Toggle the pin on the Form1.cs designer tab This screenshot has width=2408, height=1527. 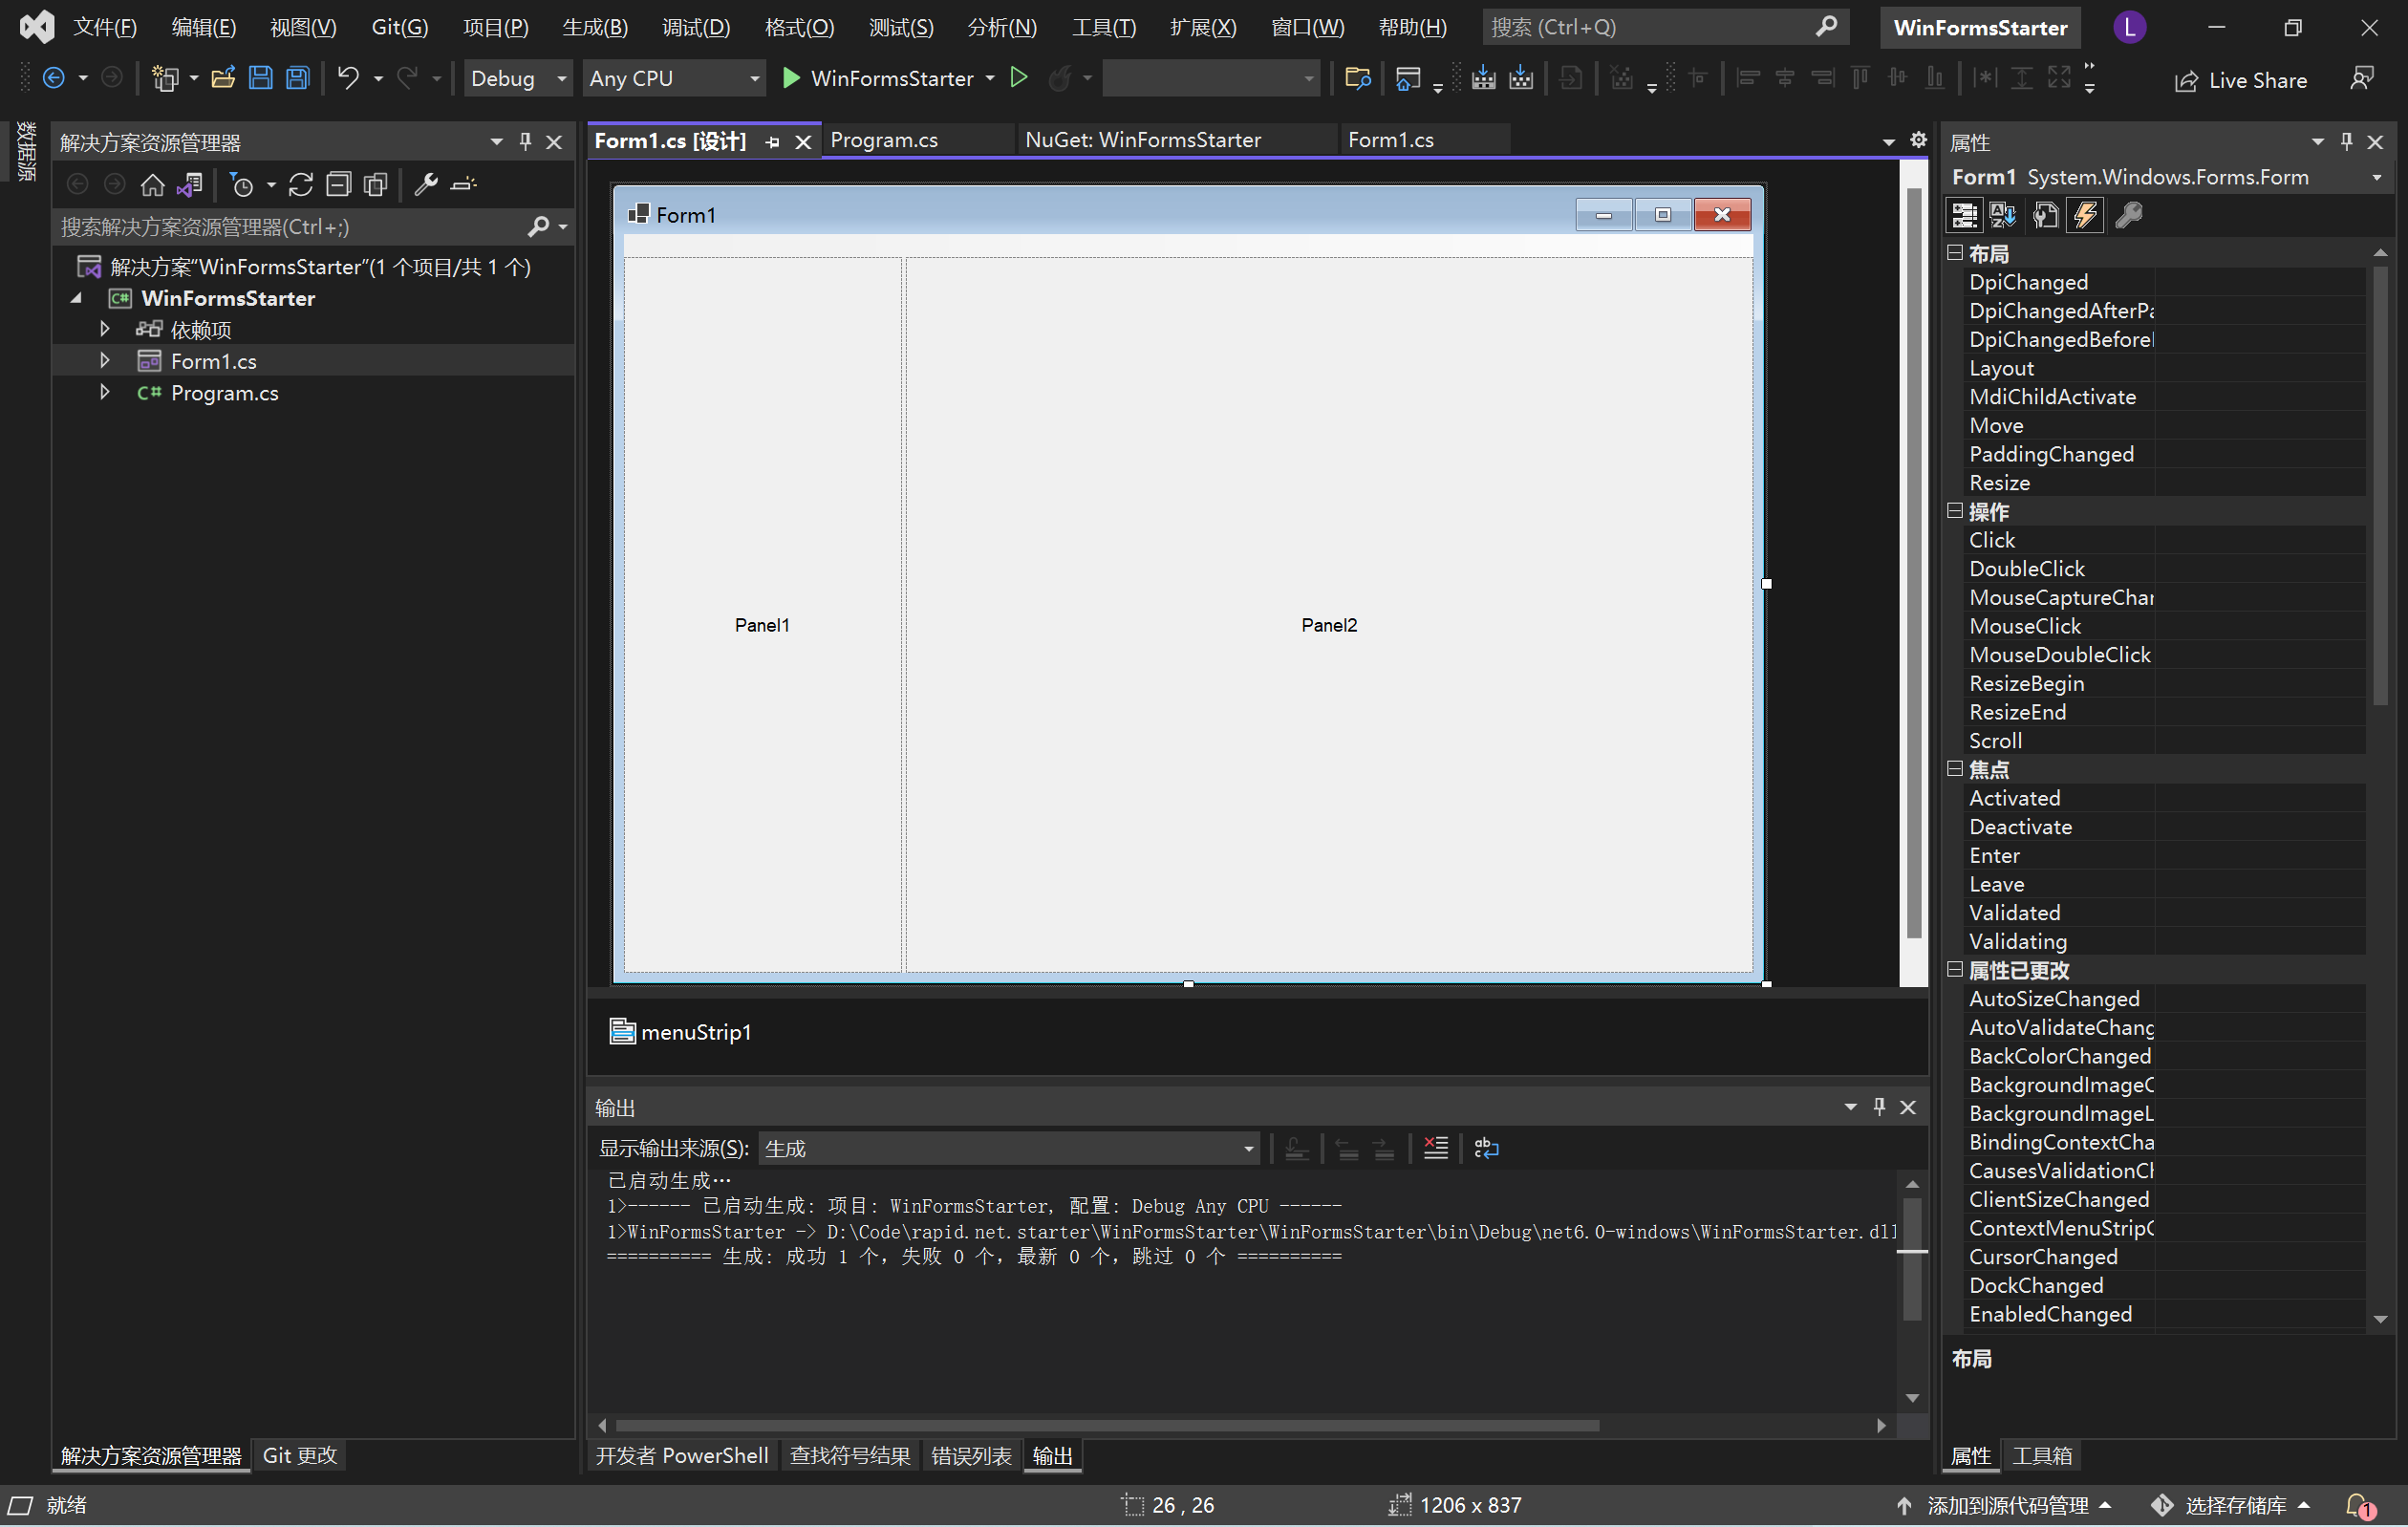pos(771,142)
